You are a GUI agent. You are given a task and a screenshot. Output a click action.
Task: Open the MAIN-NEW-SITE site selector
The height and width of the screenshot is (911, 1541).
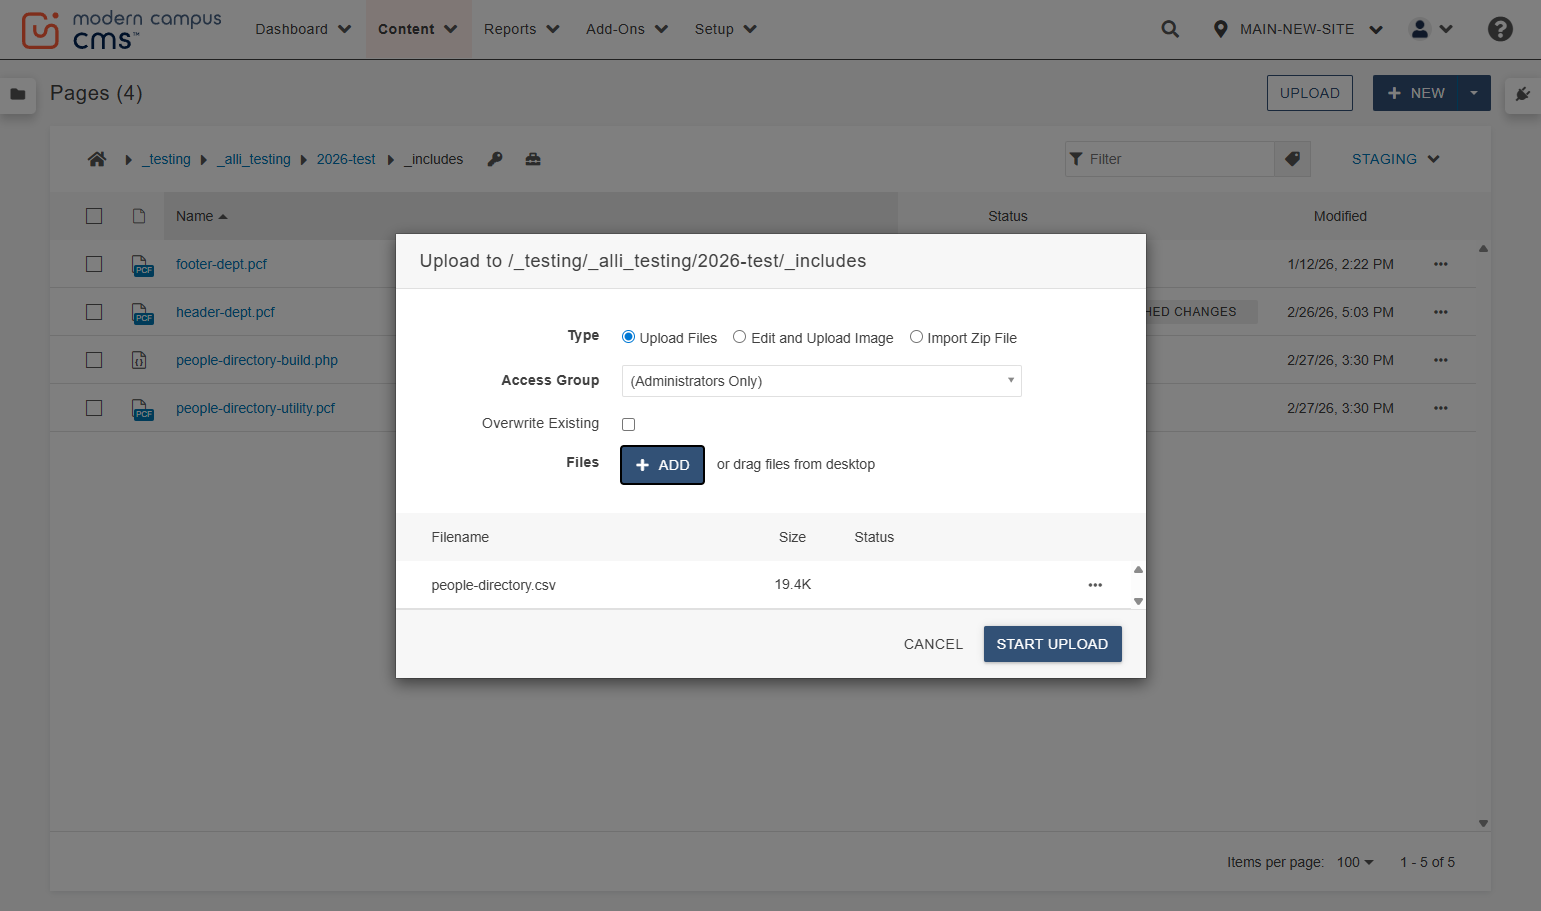tap(1297, 29)
